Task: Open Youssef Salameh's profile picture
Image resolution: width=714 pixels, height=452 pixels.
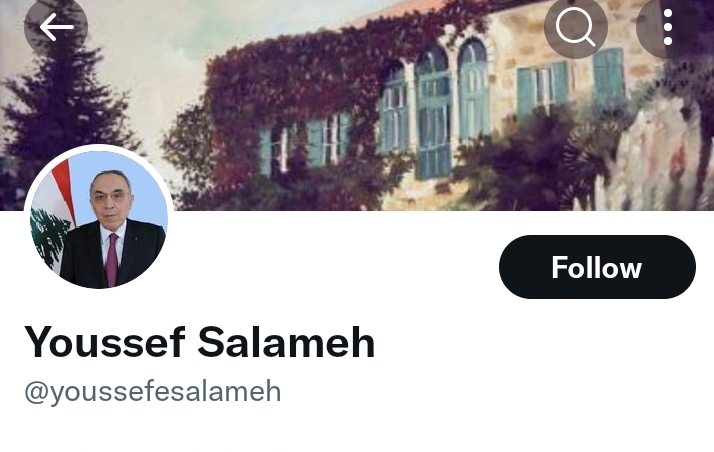Action: click(99, 219)
